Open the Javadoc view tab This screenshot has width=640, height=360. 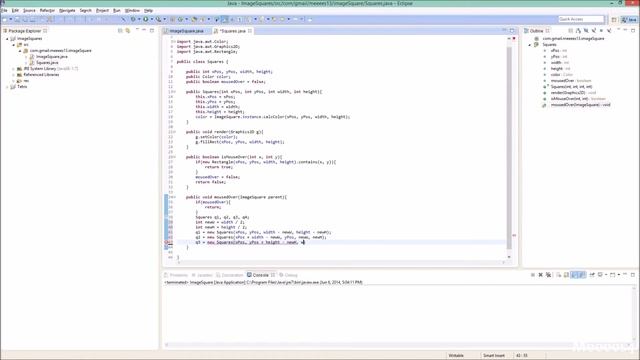tap(202, 275)
